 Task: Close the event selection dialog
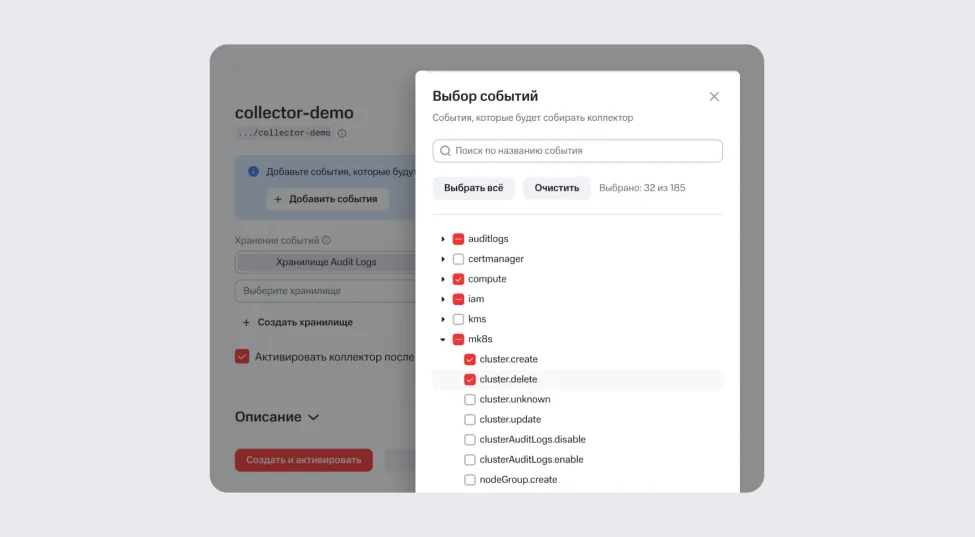coord(714,97)
